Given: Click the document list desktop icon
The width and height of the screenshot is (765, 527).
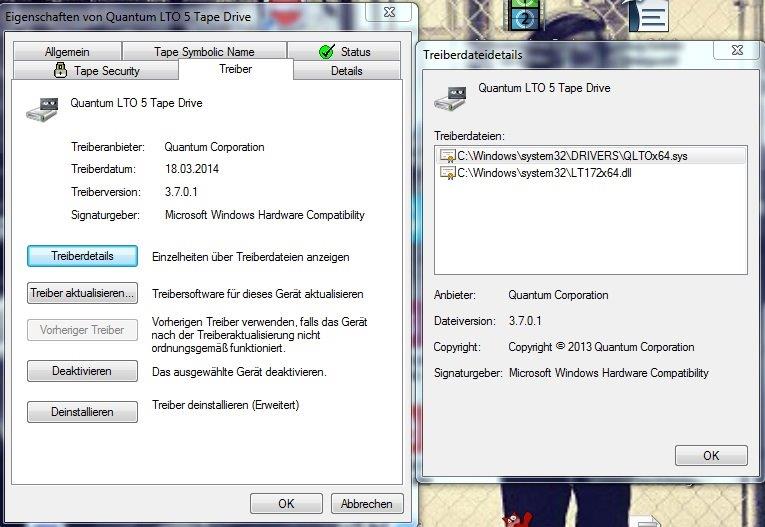Looking at the screenshot, I should [x=649, y=15].
